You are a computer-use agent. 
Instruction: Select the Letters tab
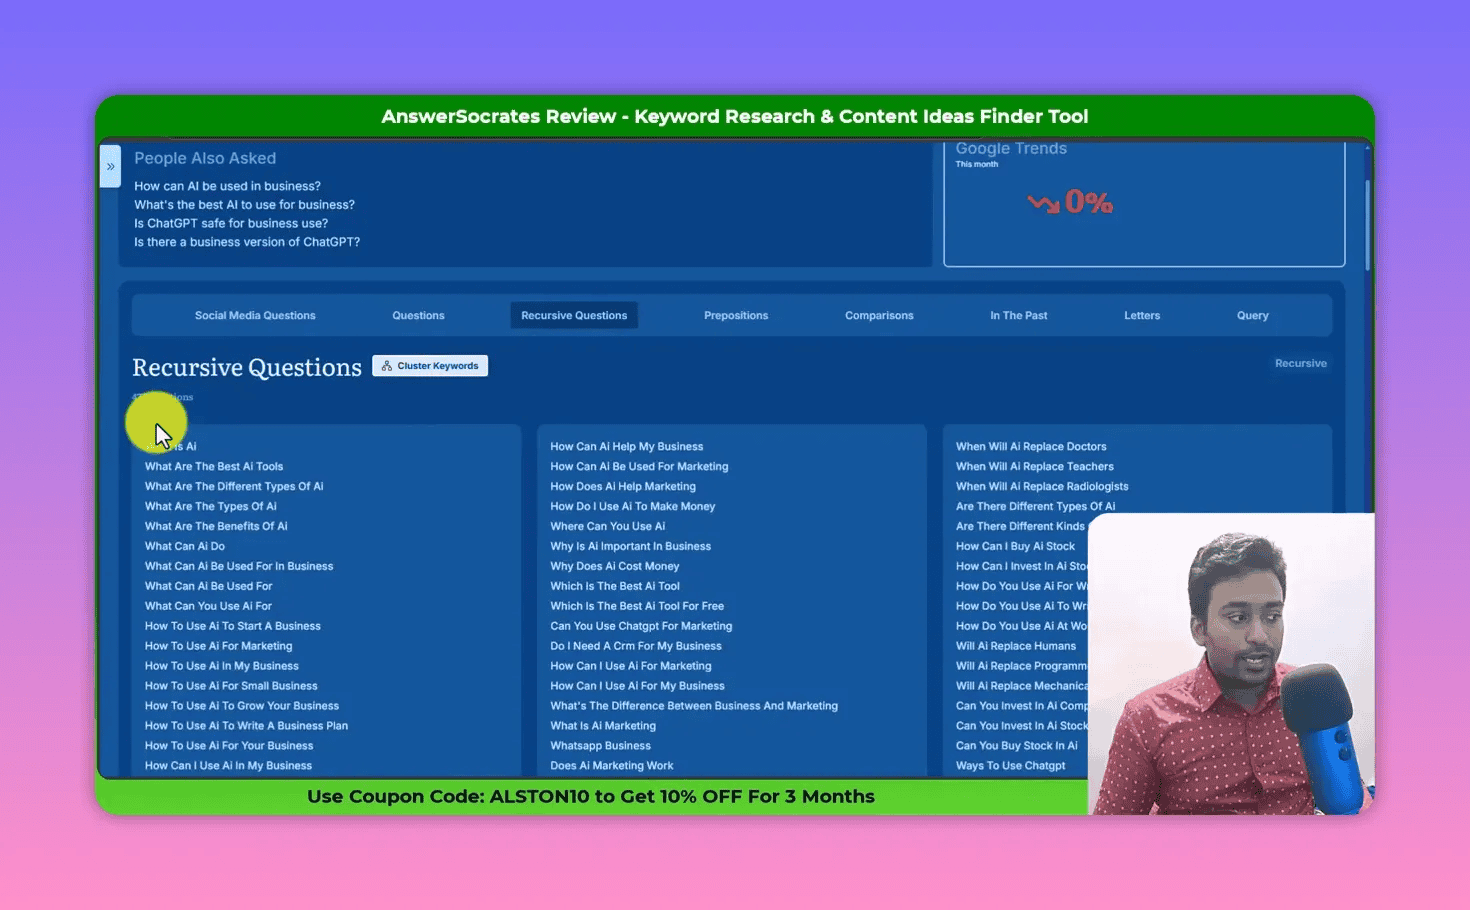(x=1142, y=316)
